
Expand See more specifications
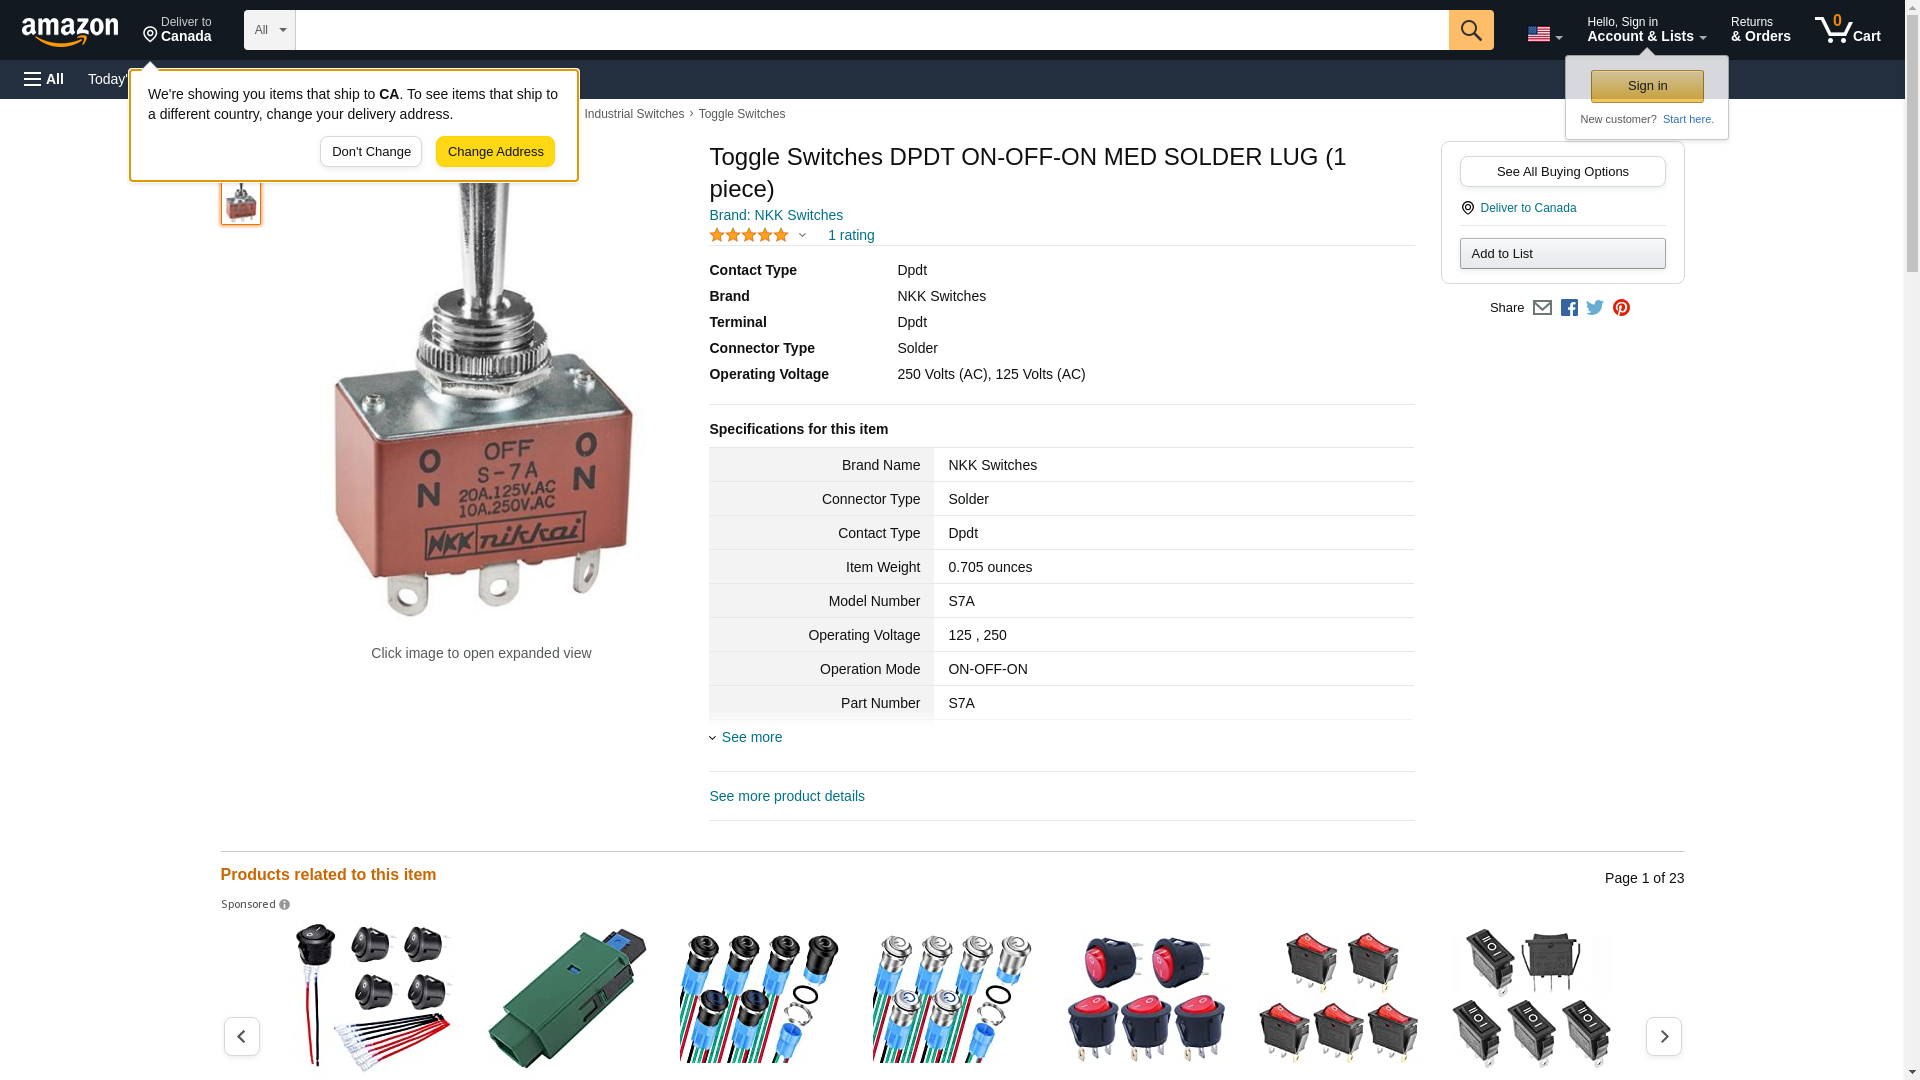pyautogui.click(x=751, y=737)
